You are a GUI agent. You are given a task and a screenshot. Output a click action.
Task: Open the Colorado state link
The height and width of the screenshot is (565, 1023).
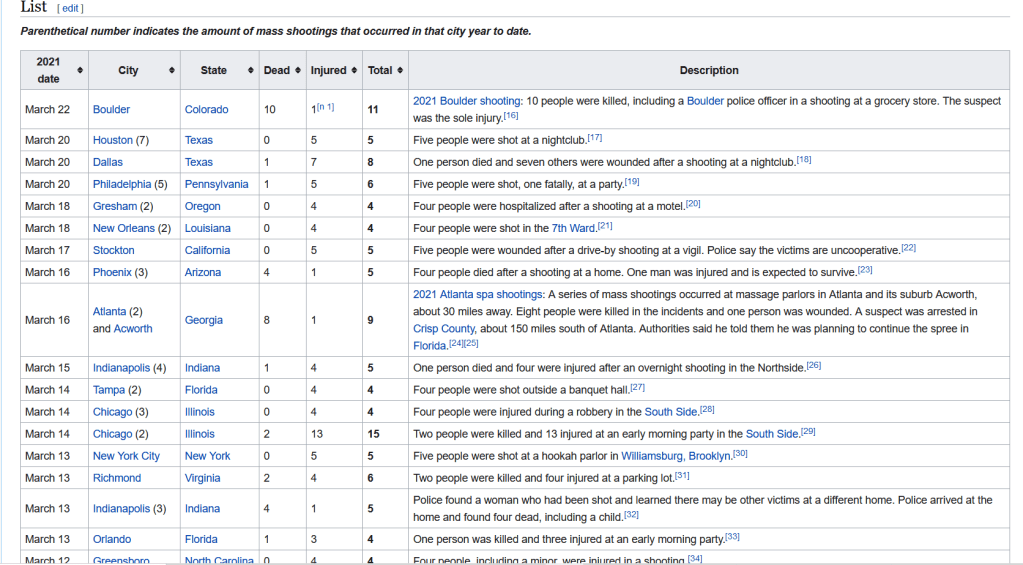point(206,110)
